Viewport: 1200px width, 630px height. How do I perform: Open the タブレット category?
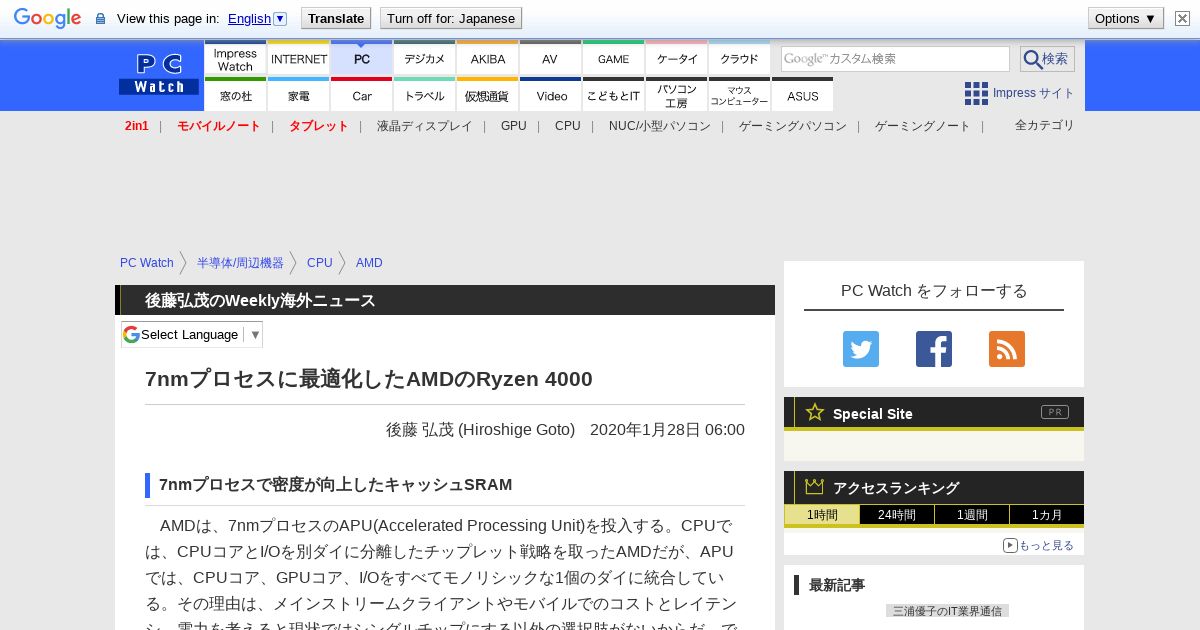(x=319, y=126)
